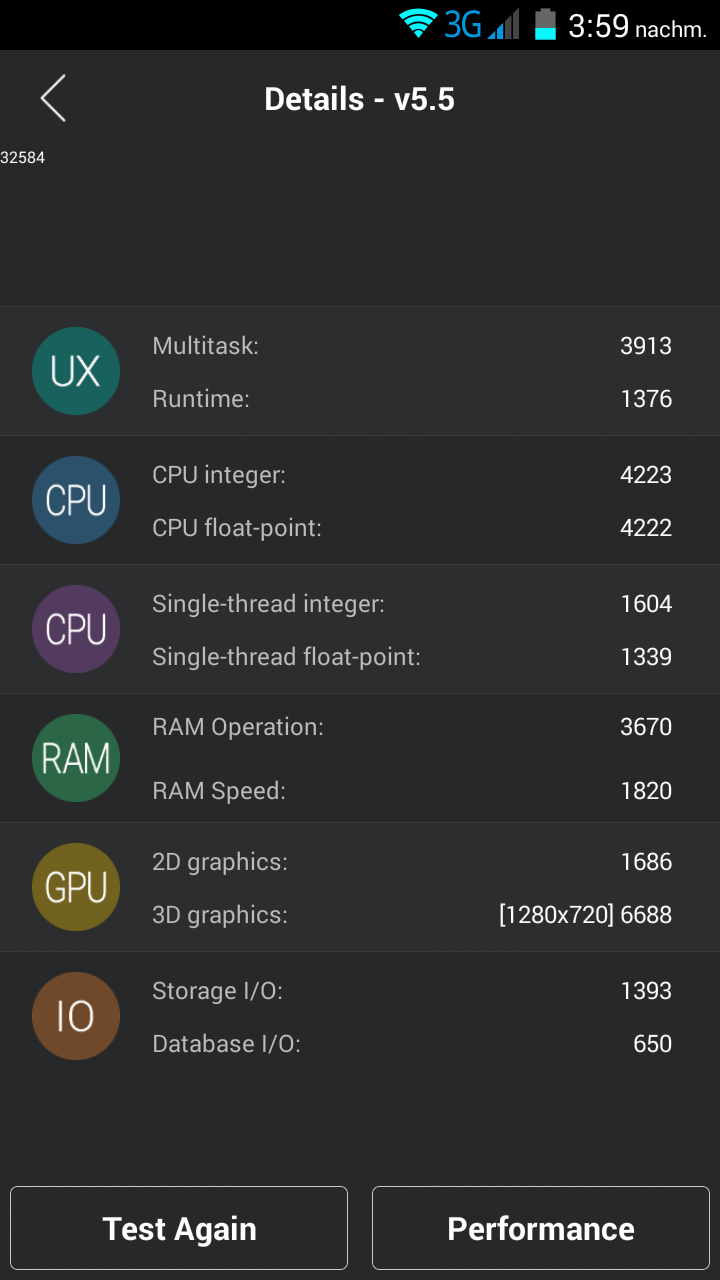Tap the green RAM category icon
The height and width of the screenshot is (1280, 720).
pos(76,758)
